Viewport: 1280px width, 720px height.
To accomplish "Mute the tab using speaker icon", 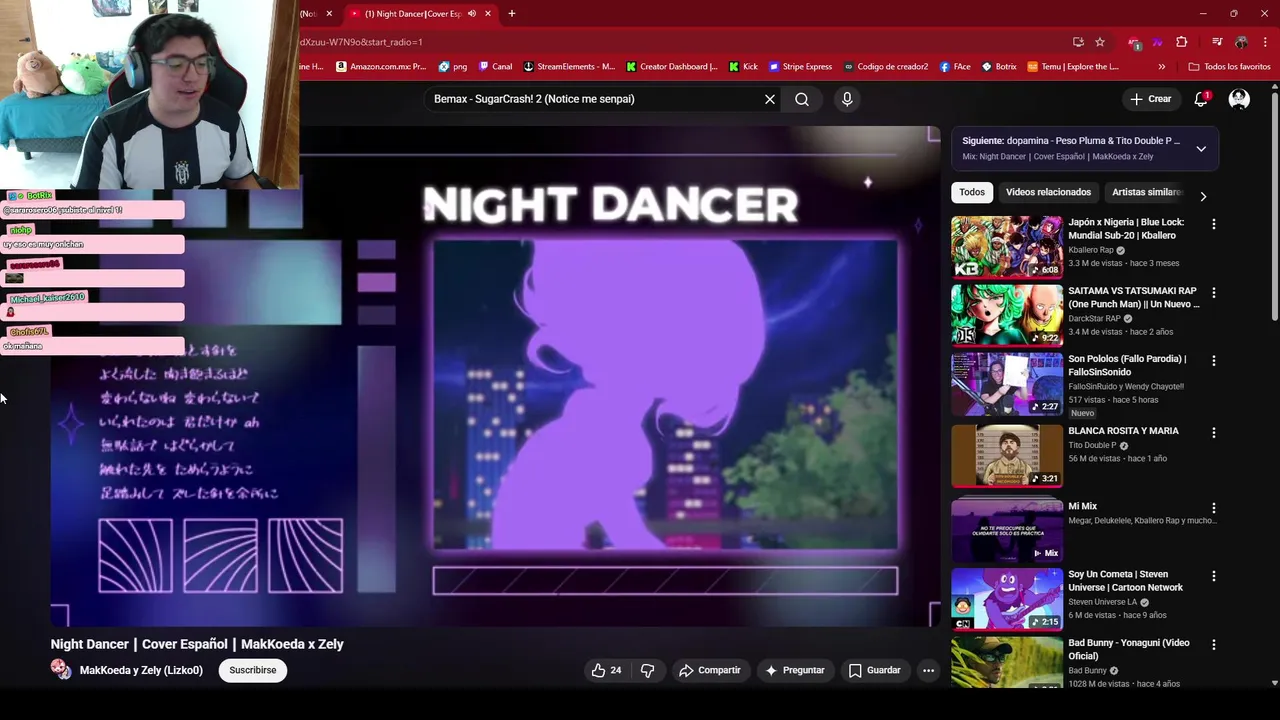I will [472, 14].
